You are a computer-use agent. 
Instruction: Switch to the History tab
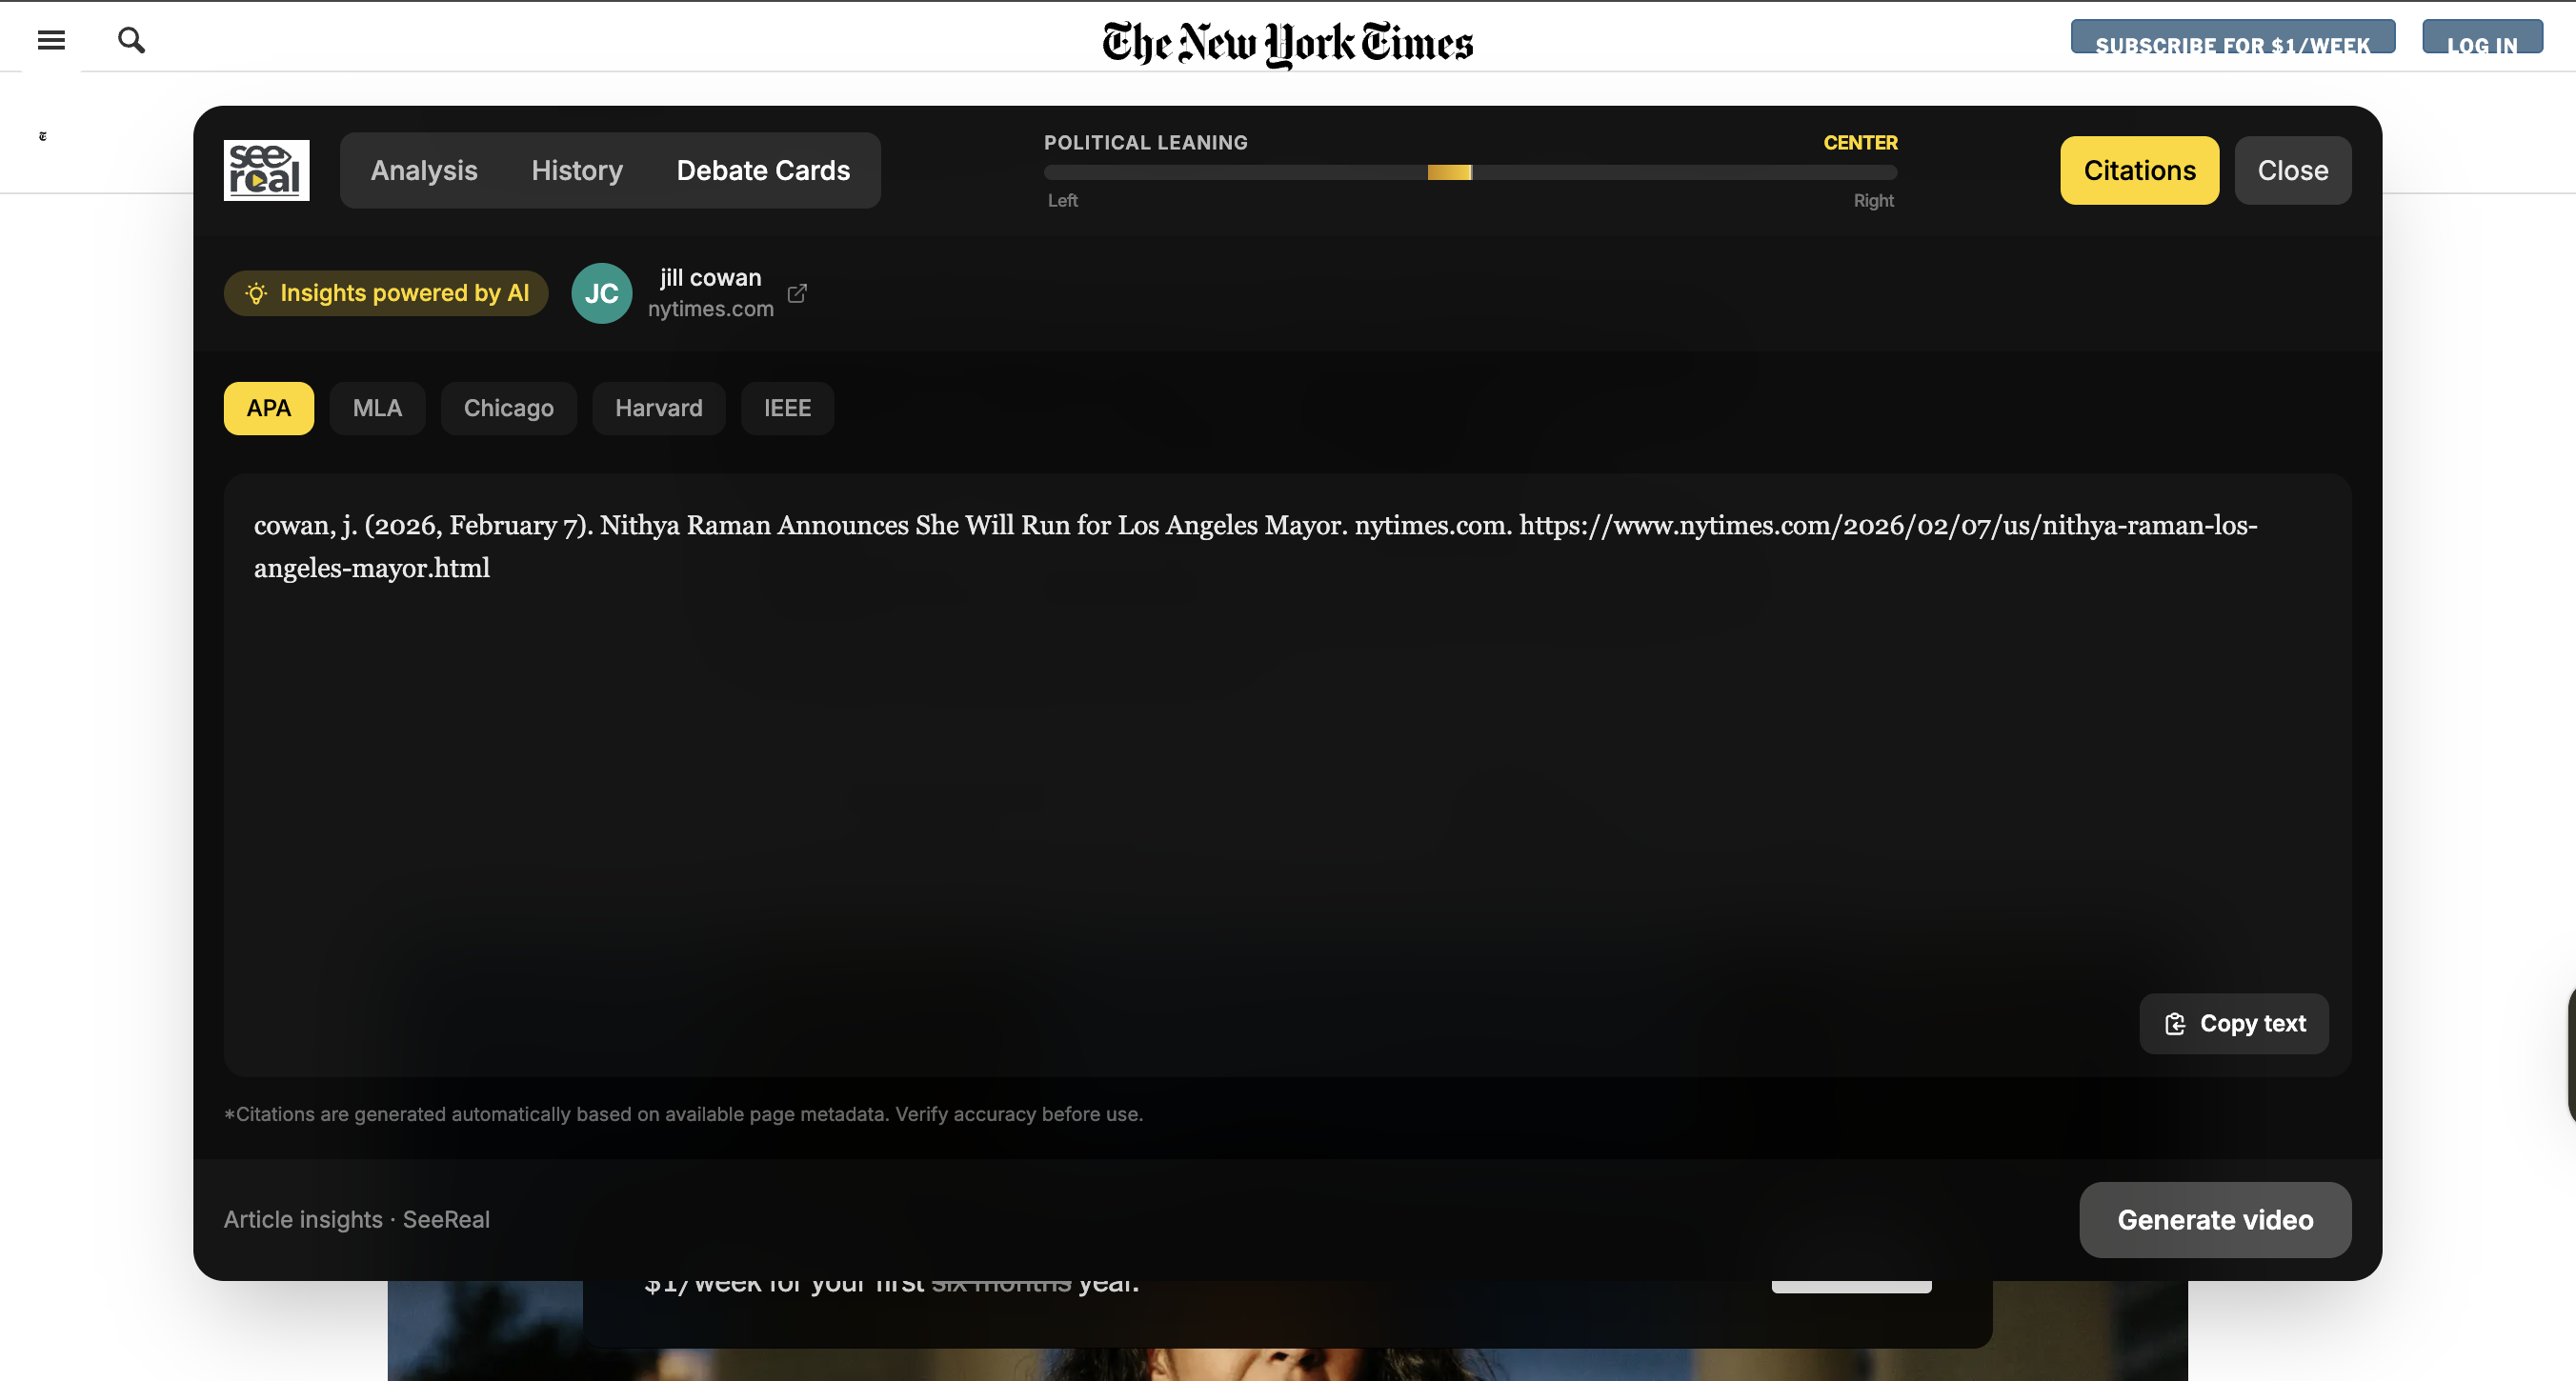(x=577, y=171)
